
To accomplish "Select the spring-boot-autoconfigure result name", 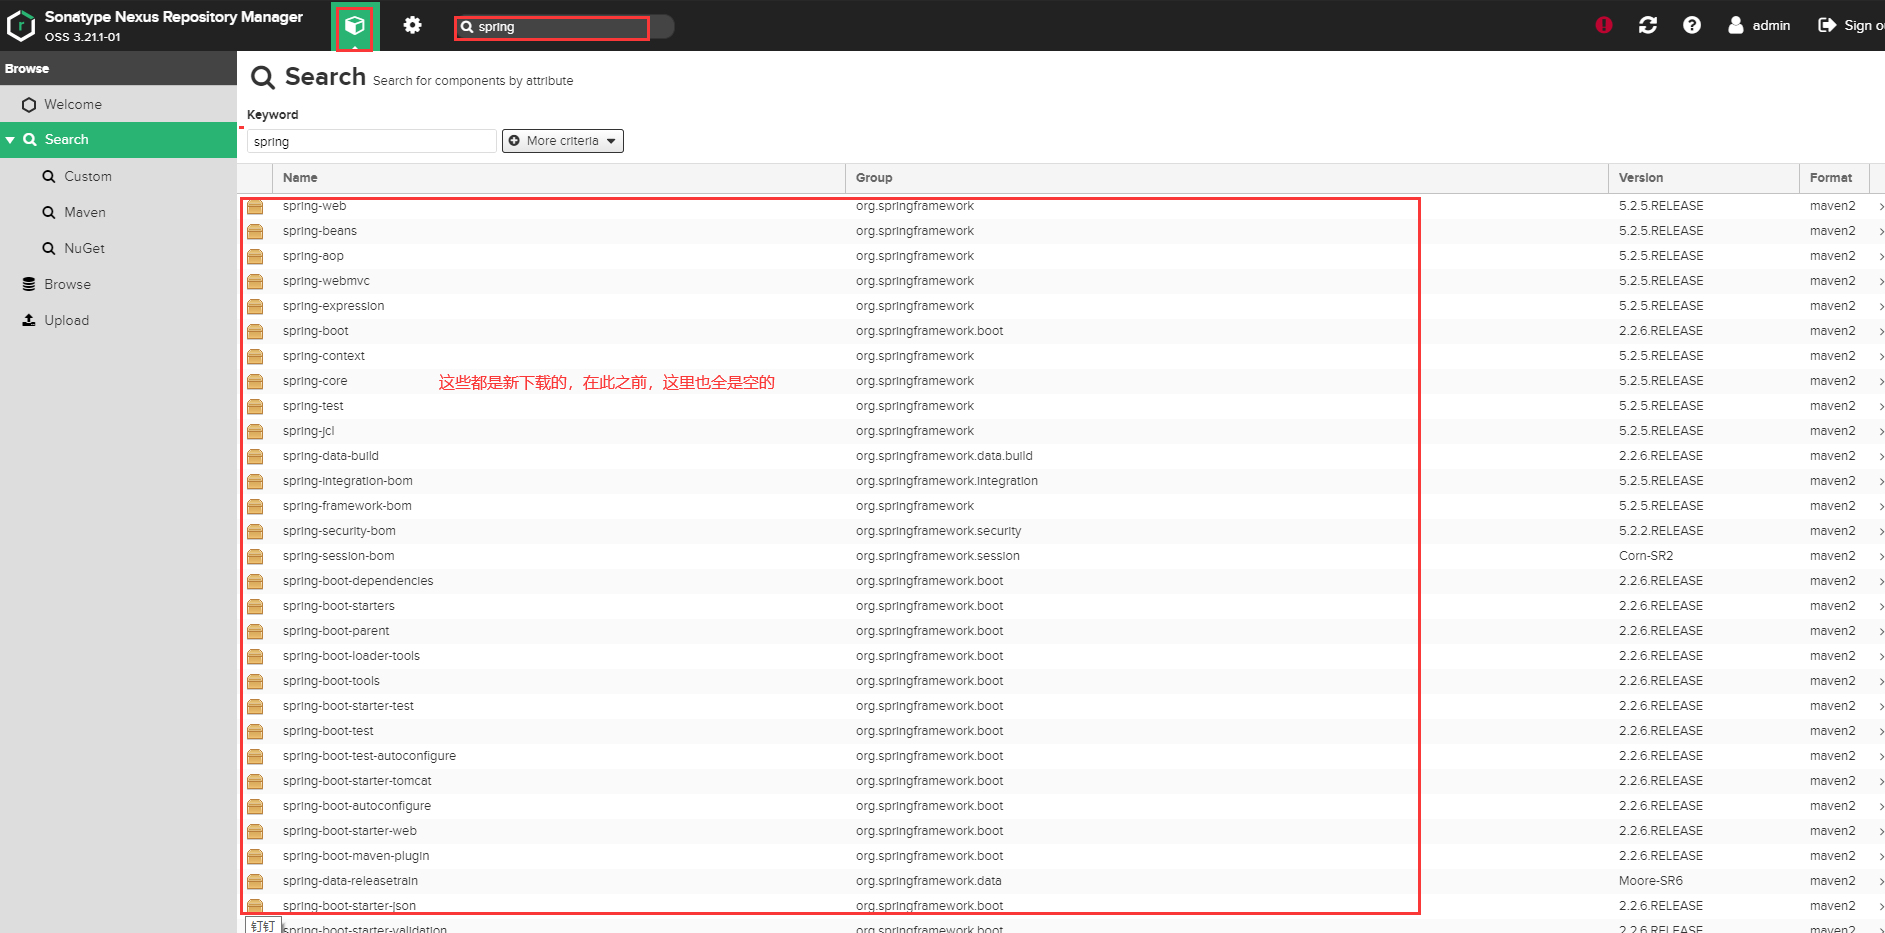I will 357,806.
